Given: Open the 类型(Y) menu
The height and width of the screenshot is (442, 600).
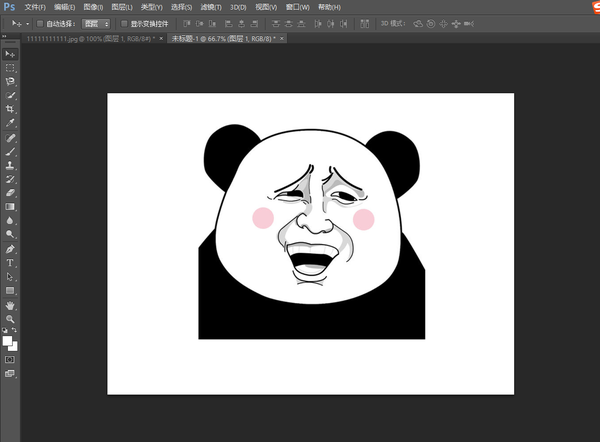Looking at the screenshot, I should 152,7.
